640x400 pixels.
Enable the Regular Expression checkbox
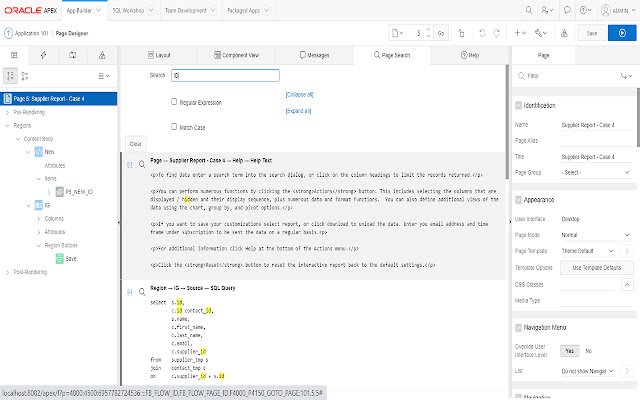coord(174,102)
